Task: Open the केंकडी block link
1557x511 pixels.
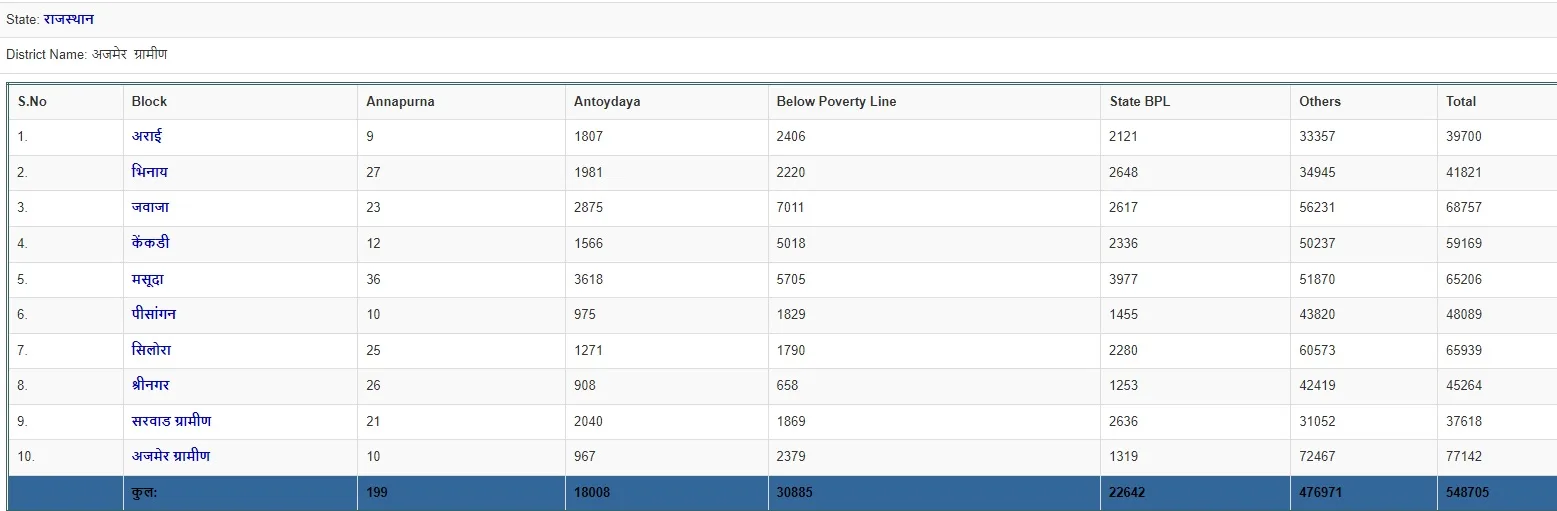Action: [151, 243]
